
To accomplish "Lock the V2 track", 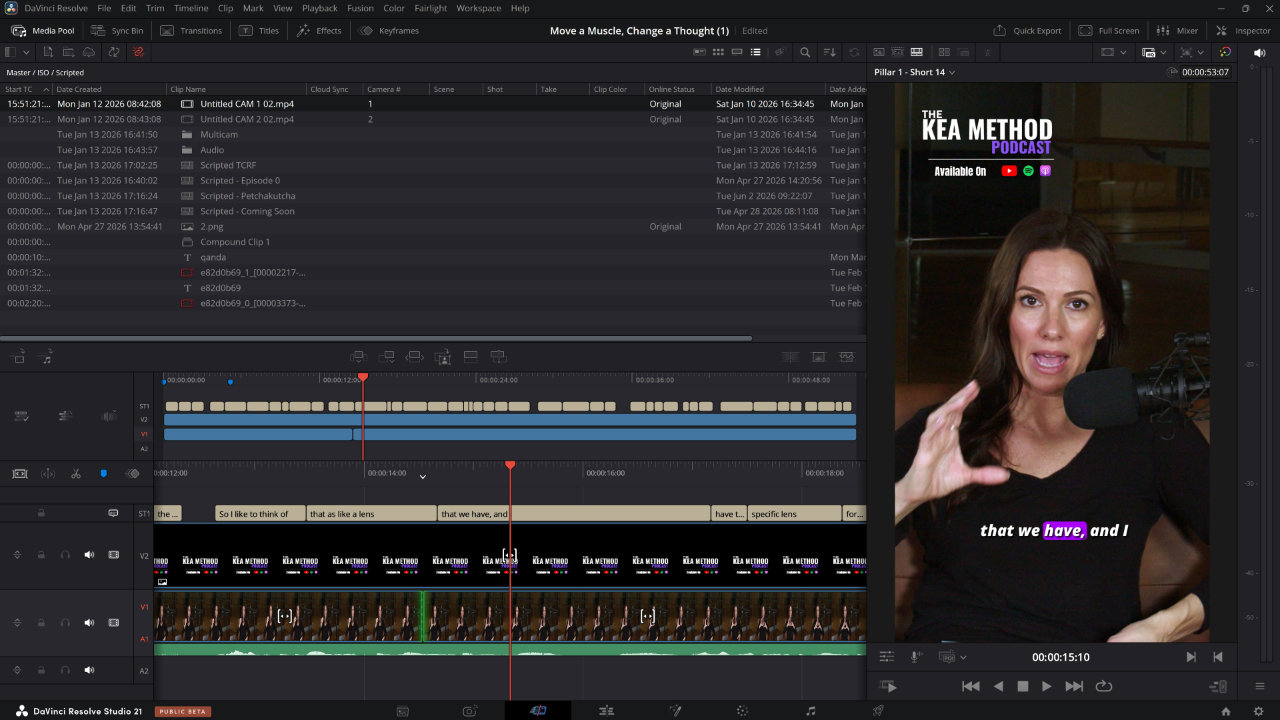I will pos(41,555).
